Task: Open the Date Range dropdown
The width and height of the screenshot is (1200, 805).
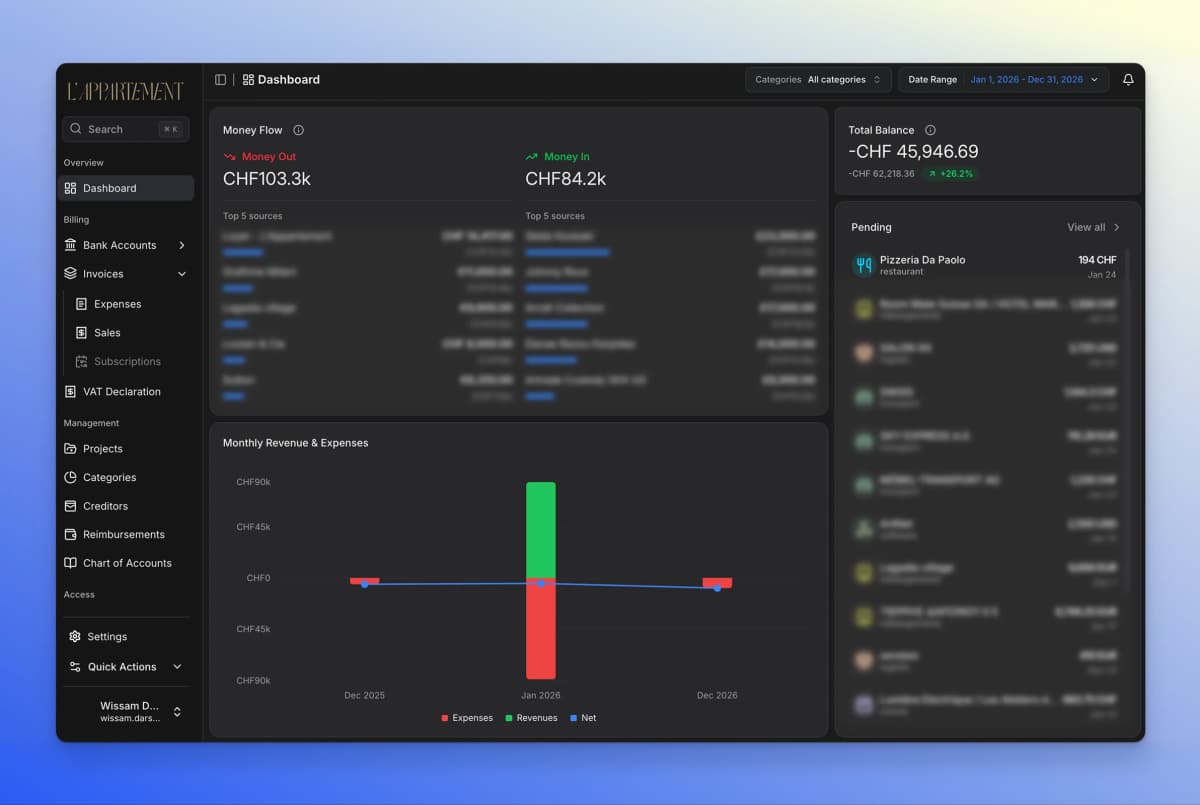Action: (x=1003, y=80)
